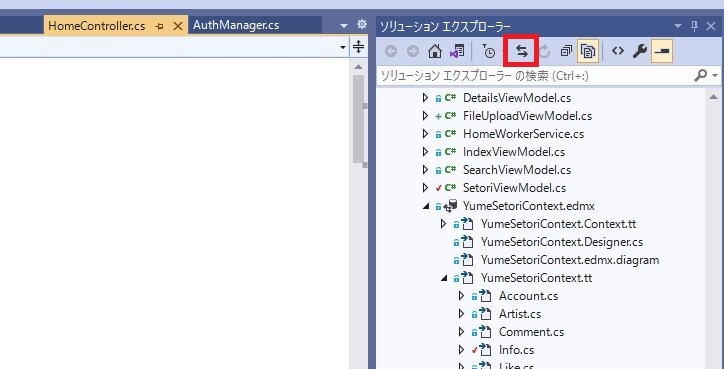Select DetailsViewModel.cs in the tree
The height and width of the screenshot is (369, 724).
coord(517,98)
